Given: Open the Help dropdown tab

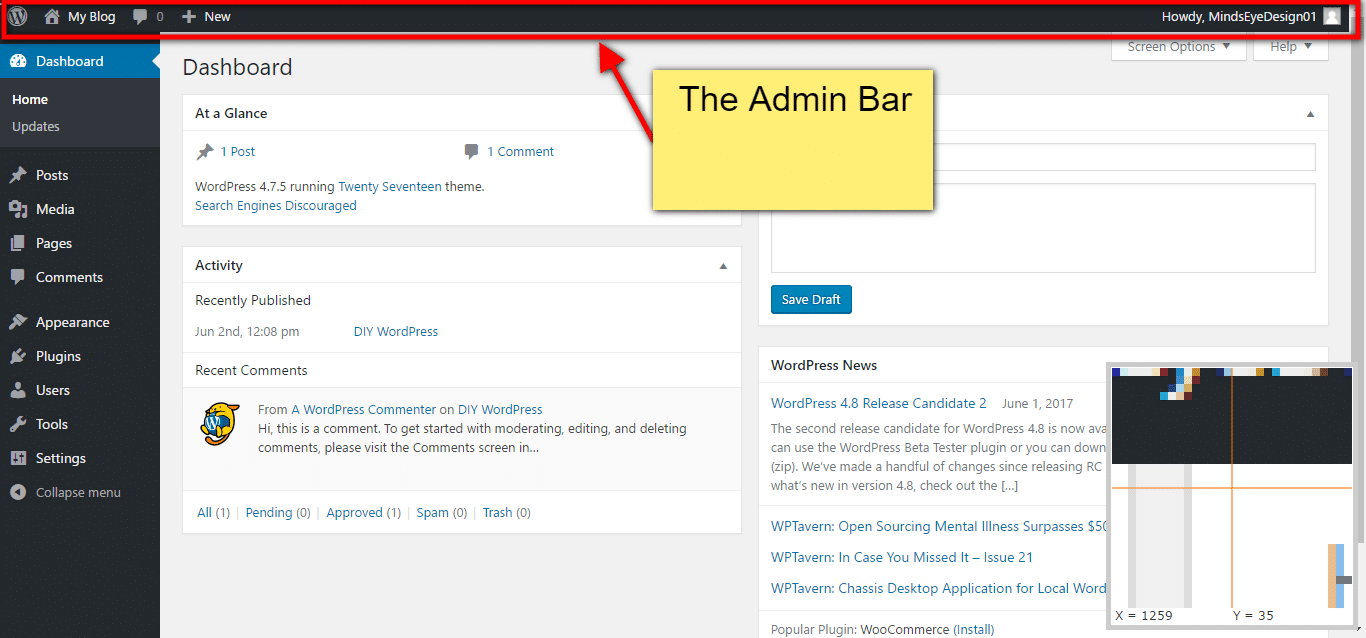Looking at the screenshot, I should pos(1291,47).
